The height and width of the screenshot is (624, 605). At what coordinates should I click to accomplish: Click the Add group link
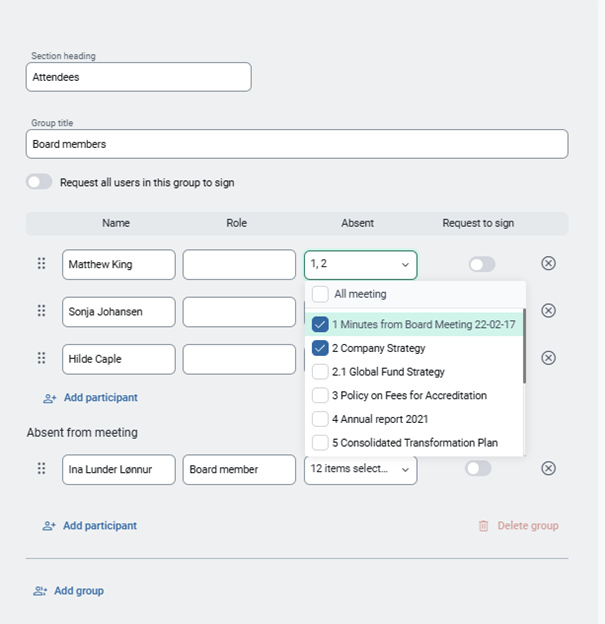(68, 591)
